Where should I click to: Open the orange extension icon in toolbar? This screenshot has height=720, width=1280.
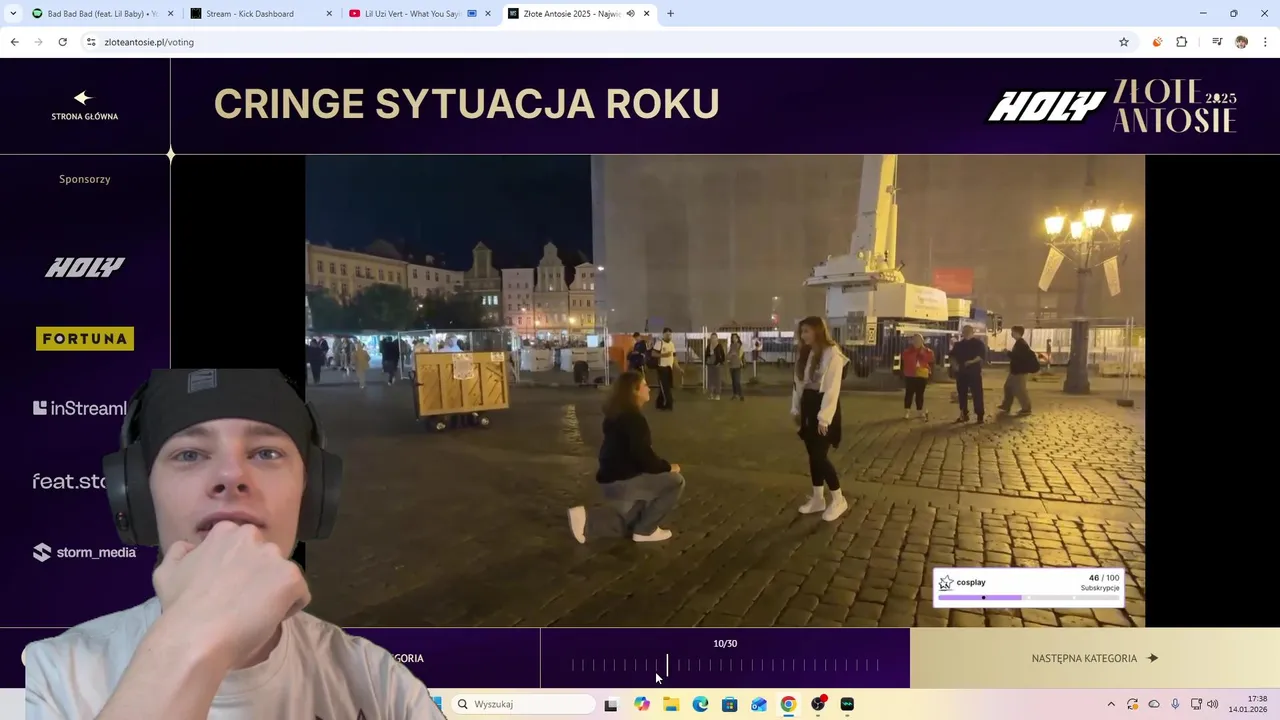pyautogui.click(x=1157, y=42)
